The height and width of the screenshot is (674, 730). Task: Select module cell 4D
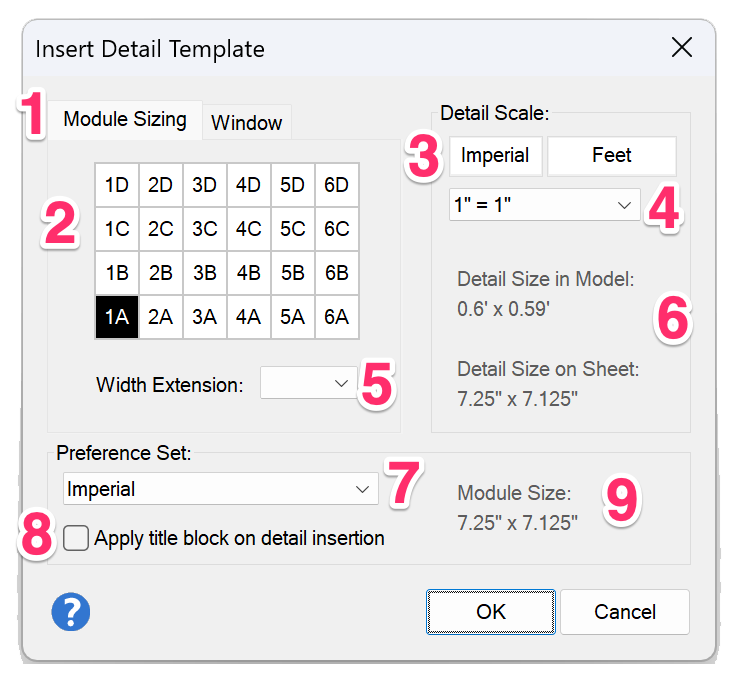pos(249,185)
